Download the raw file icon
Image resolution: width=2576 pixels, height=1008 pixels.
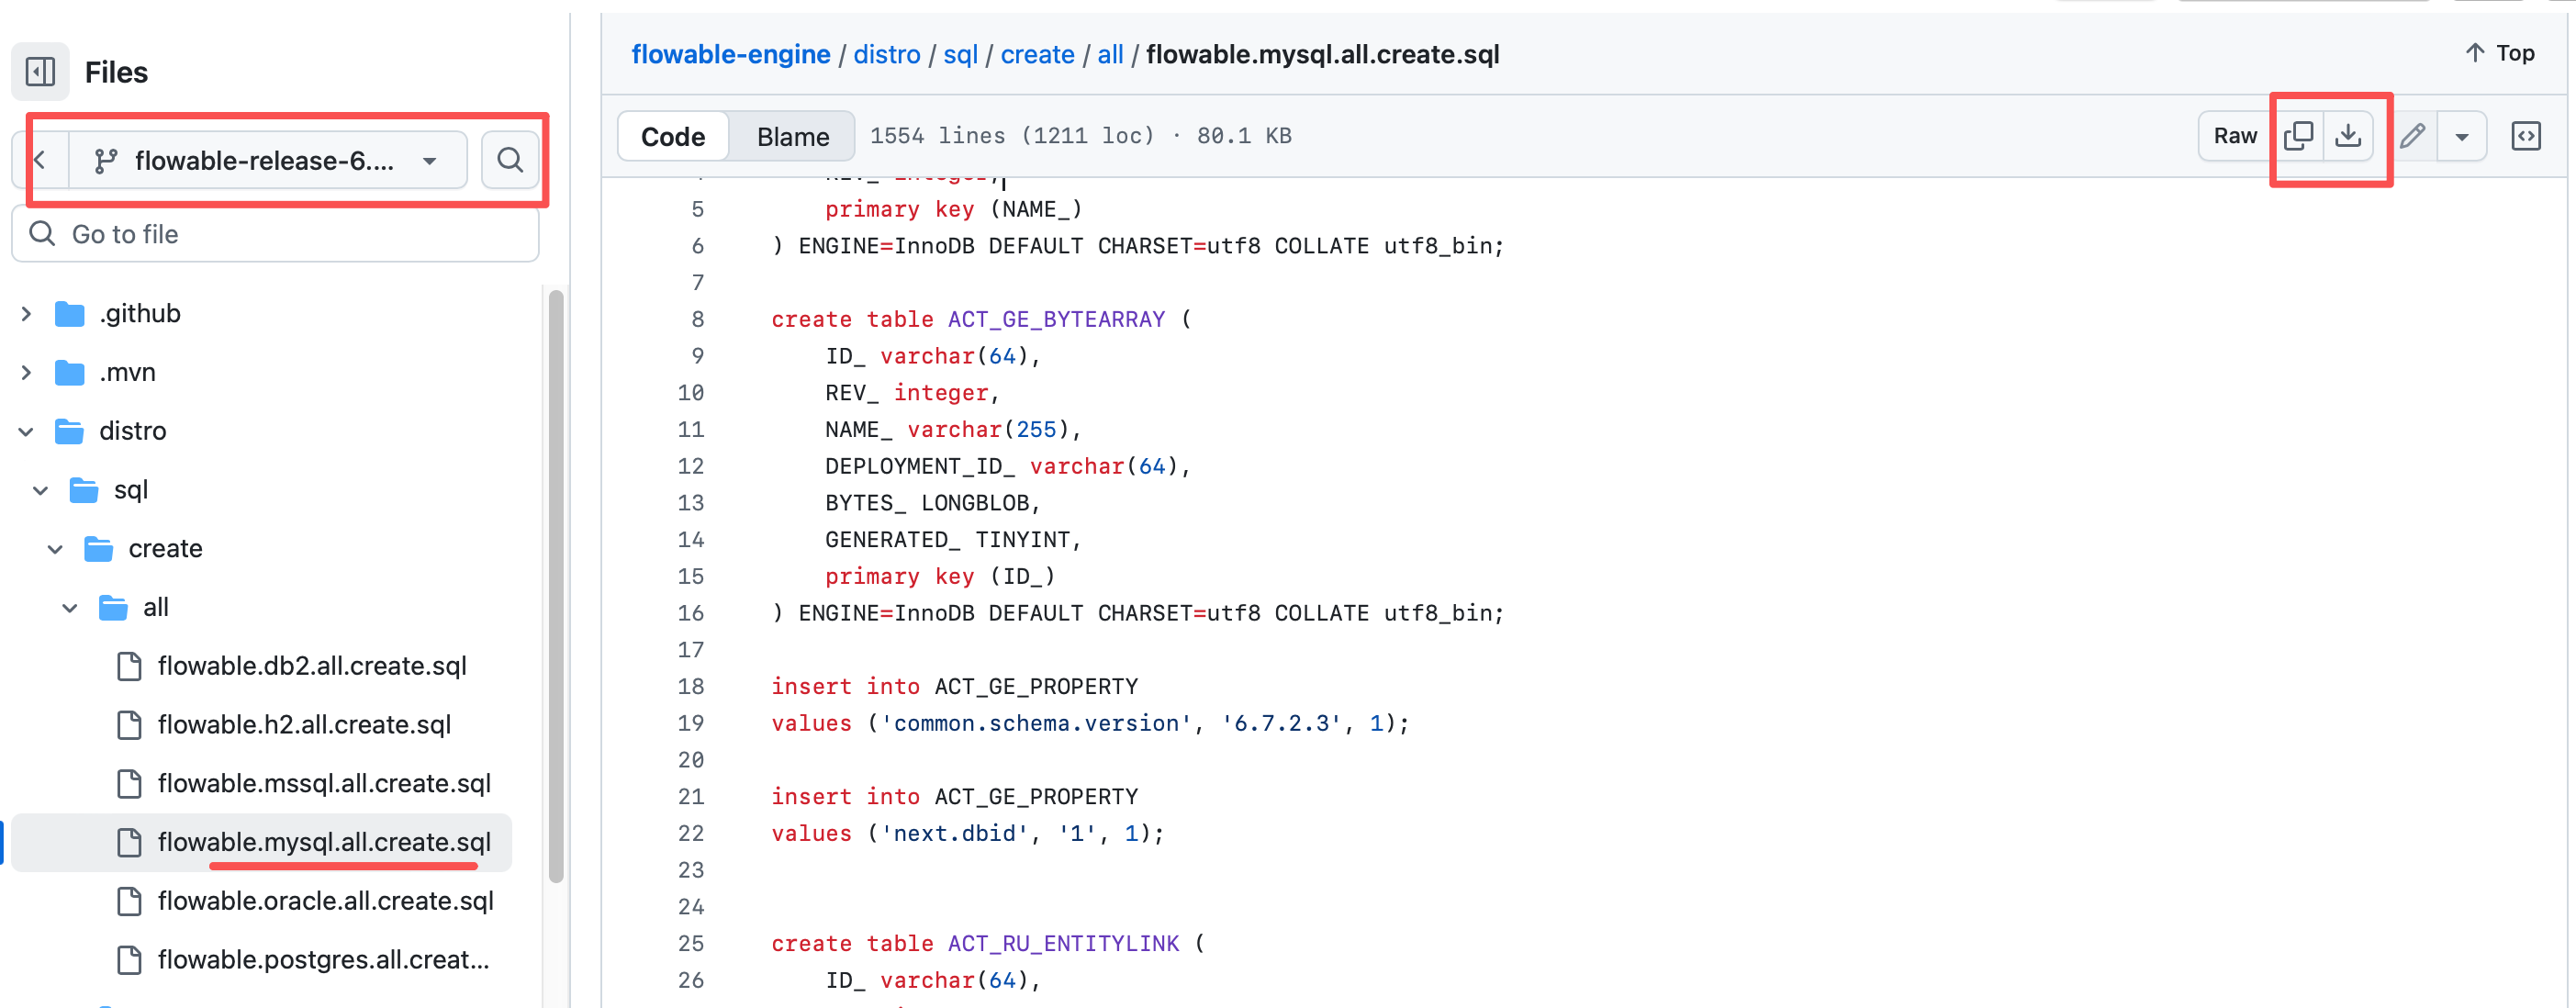(x=2347, y=136)
